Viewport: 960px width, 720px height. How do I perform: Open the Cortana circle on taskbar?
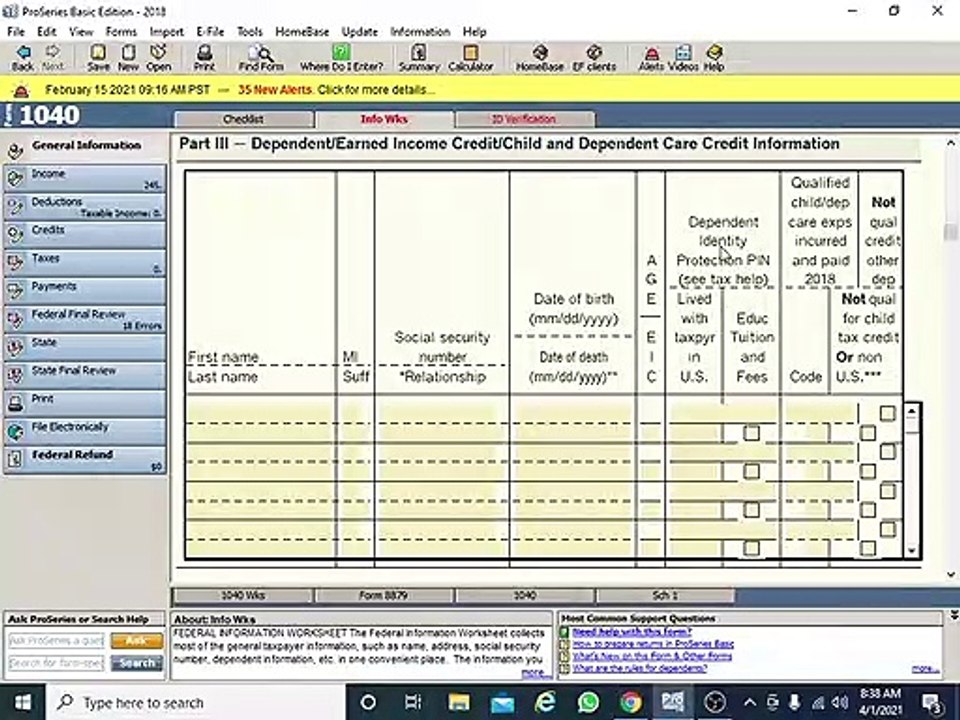coord(368,702)
